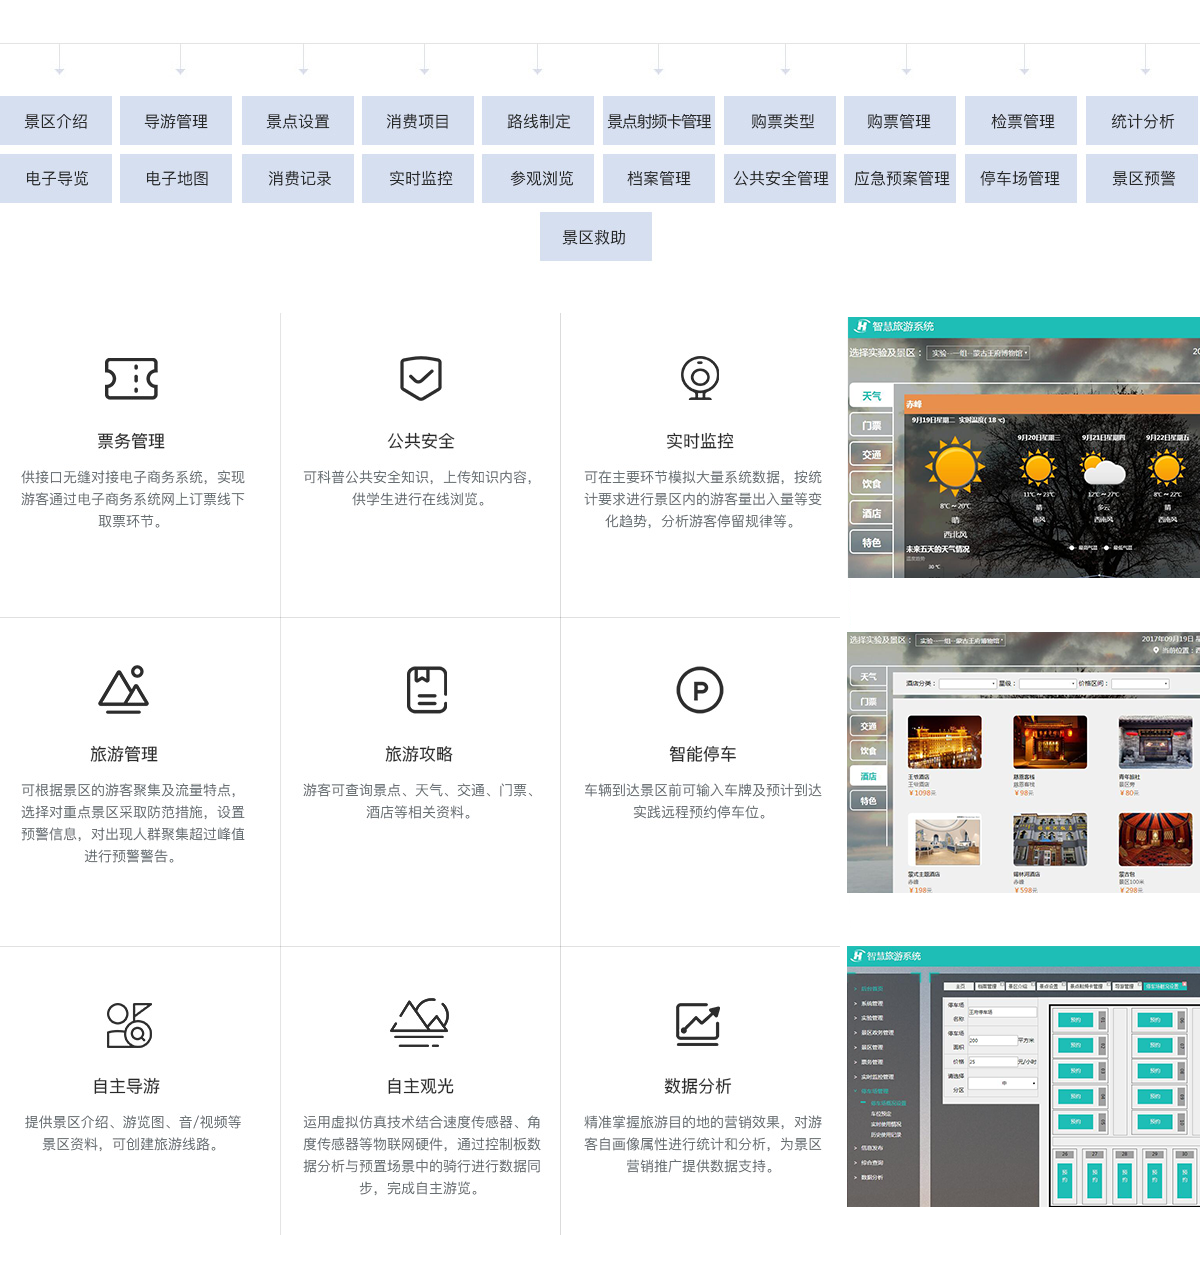Select 车位预定 under 停车场管理 in the sidebar
This screenshot has width=1200, height=1280.
(x=881, y=1113)
